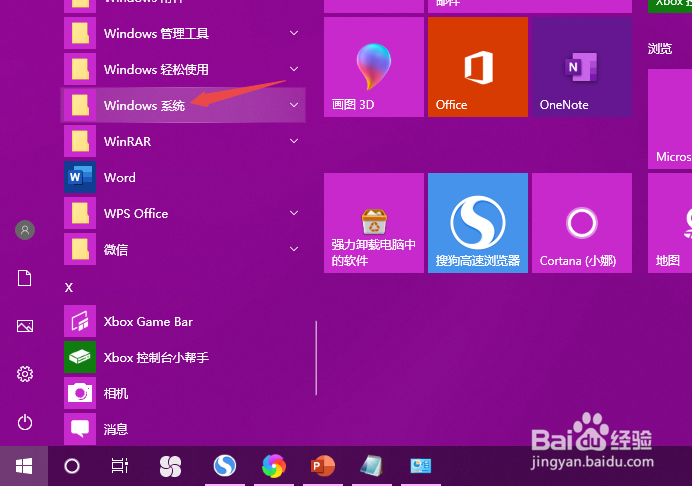Click the X letter section header

coord(69,288)
